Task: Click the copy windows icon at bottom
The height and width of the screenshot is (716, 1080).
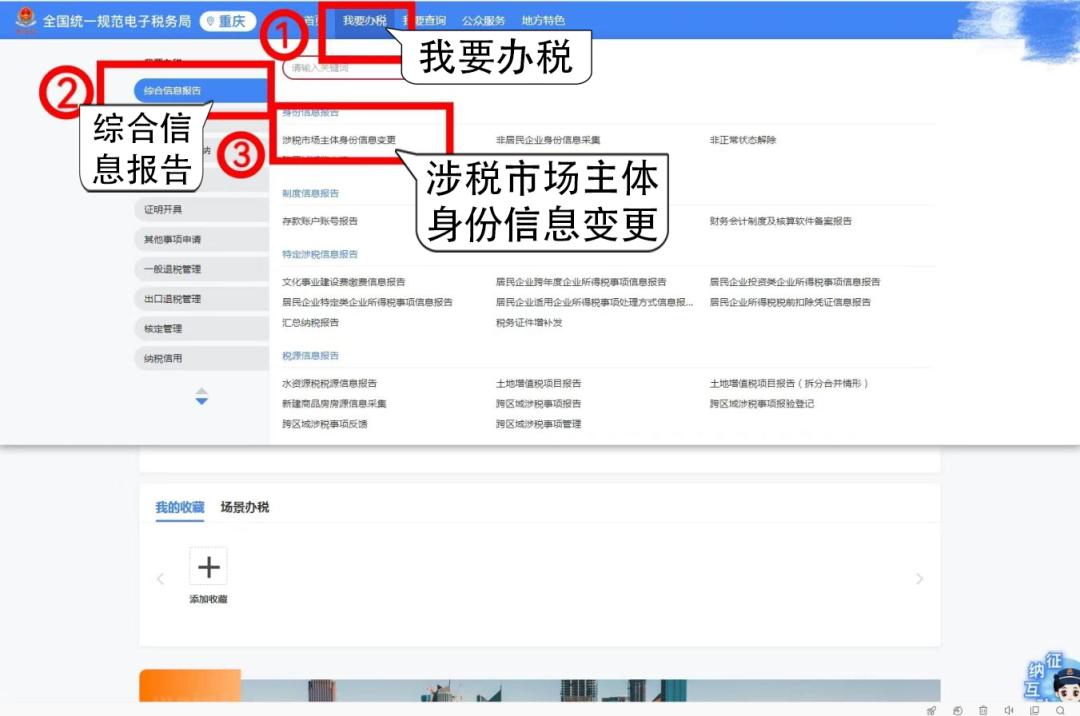Action: coord(1034,709)
